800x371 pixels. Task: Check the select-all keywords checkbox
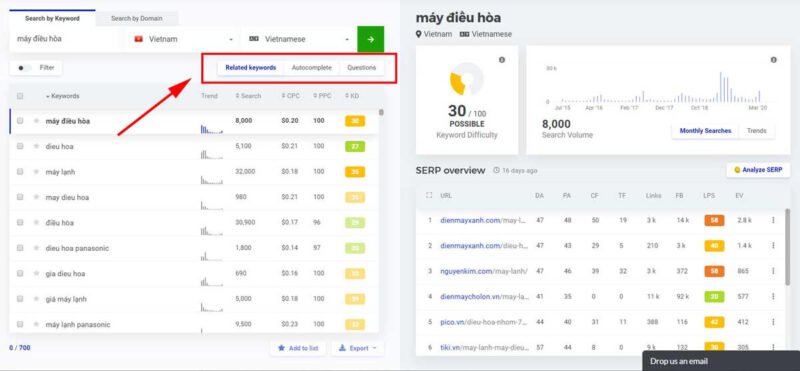coord(20,96)
